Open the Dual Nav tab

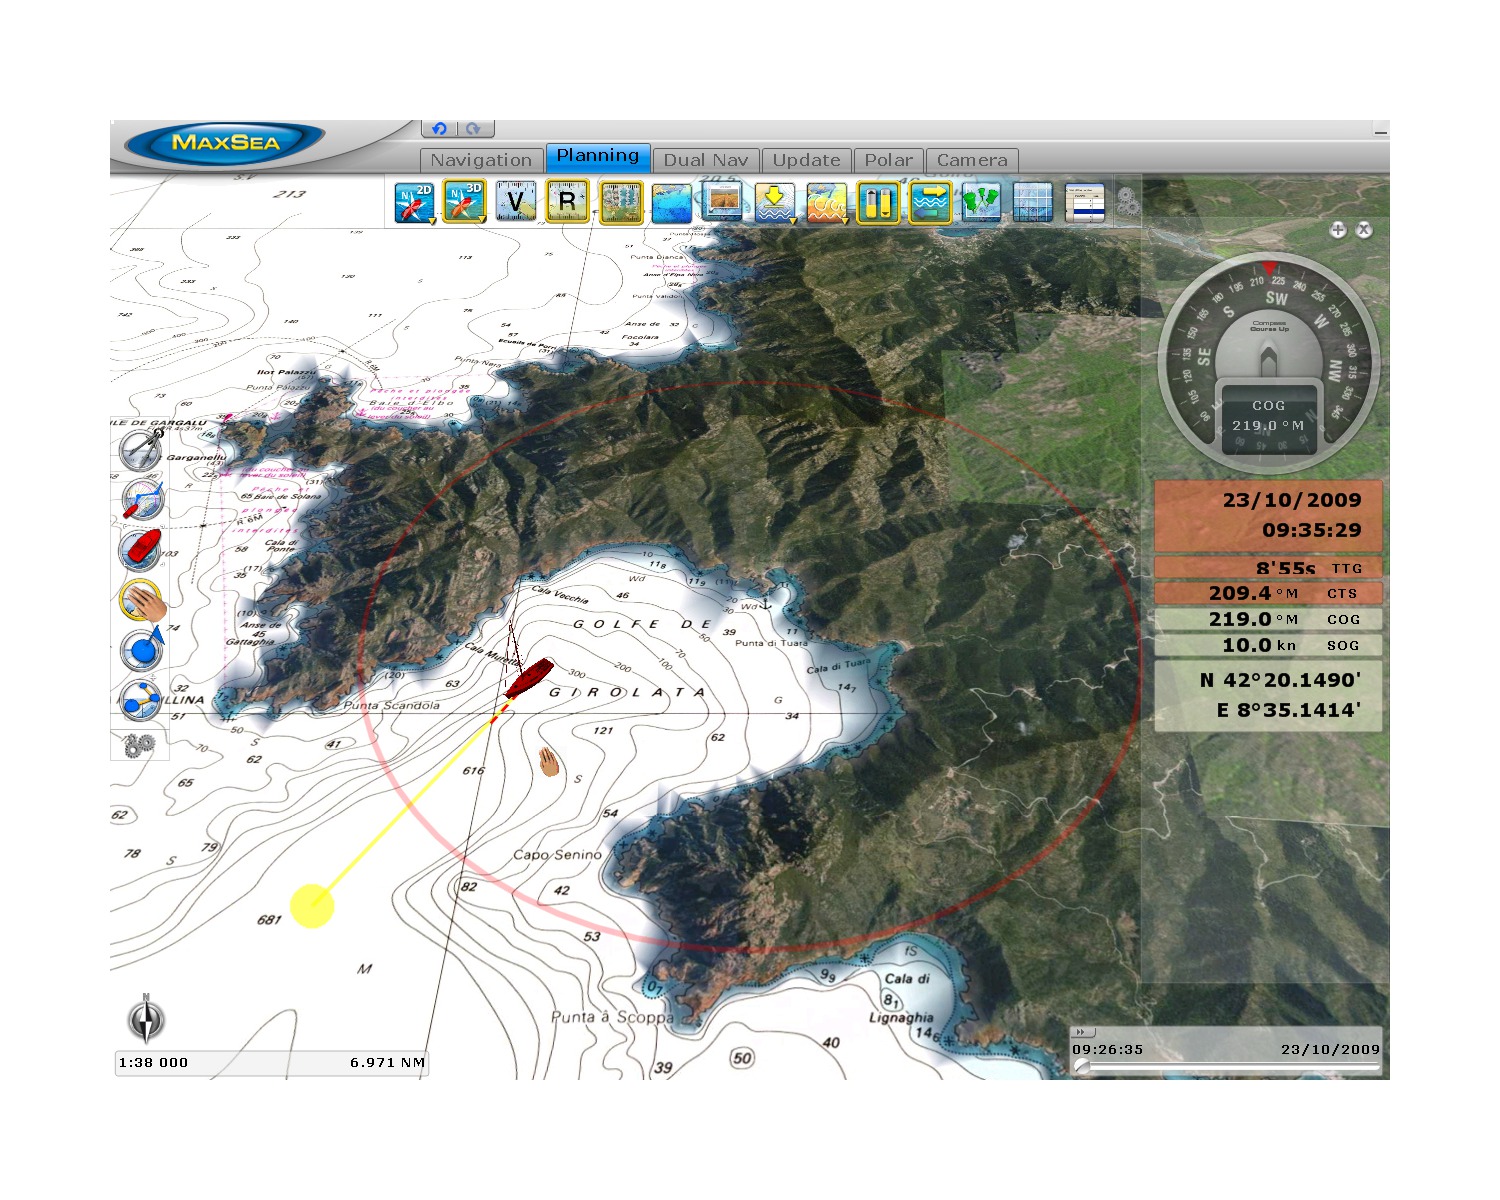click(705, 160)
